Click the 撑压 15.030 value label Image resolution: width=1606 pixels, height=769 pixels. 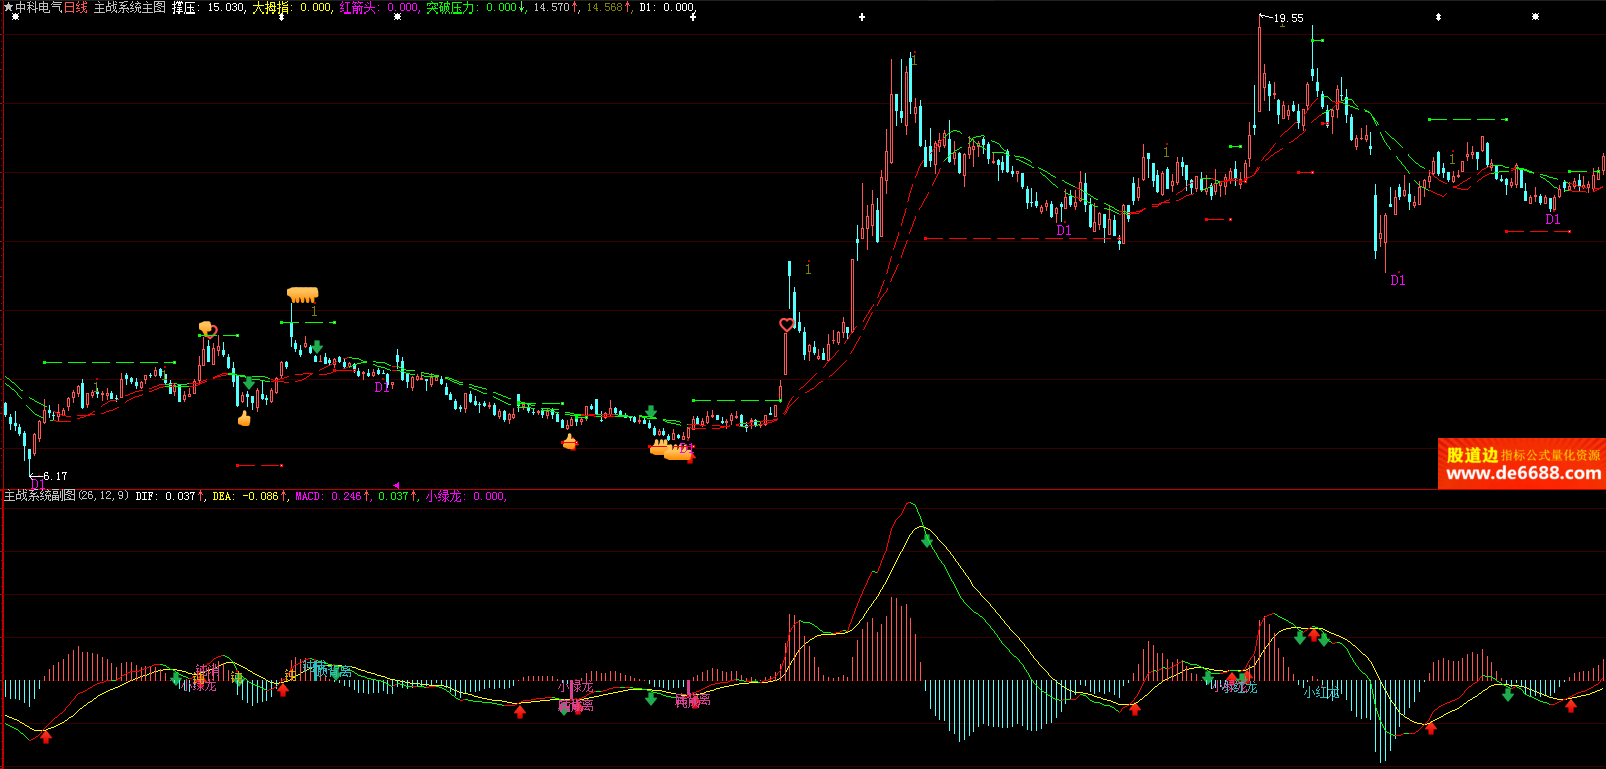click(208, 7)
